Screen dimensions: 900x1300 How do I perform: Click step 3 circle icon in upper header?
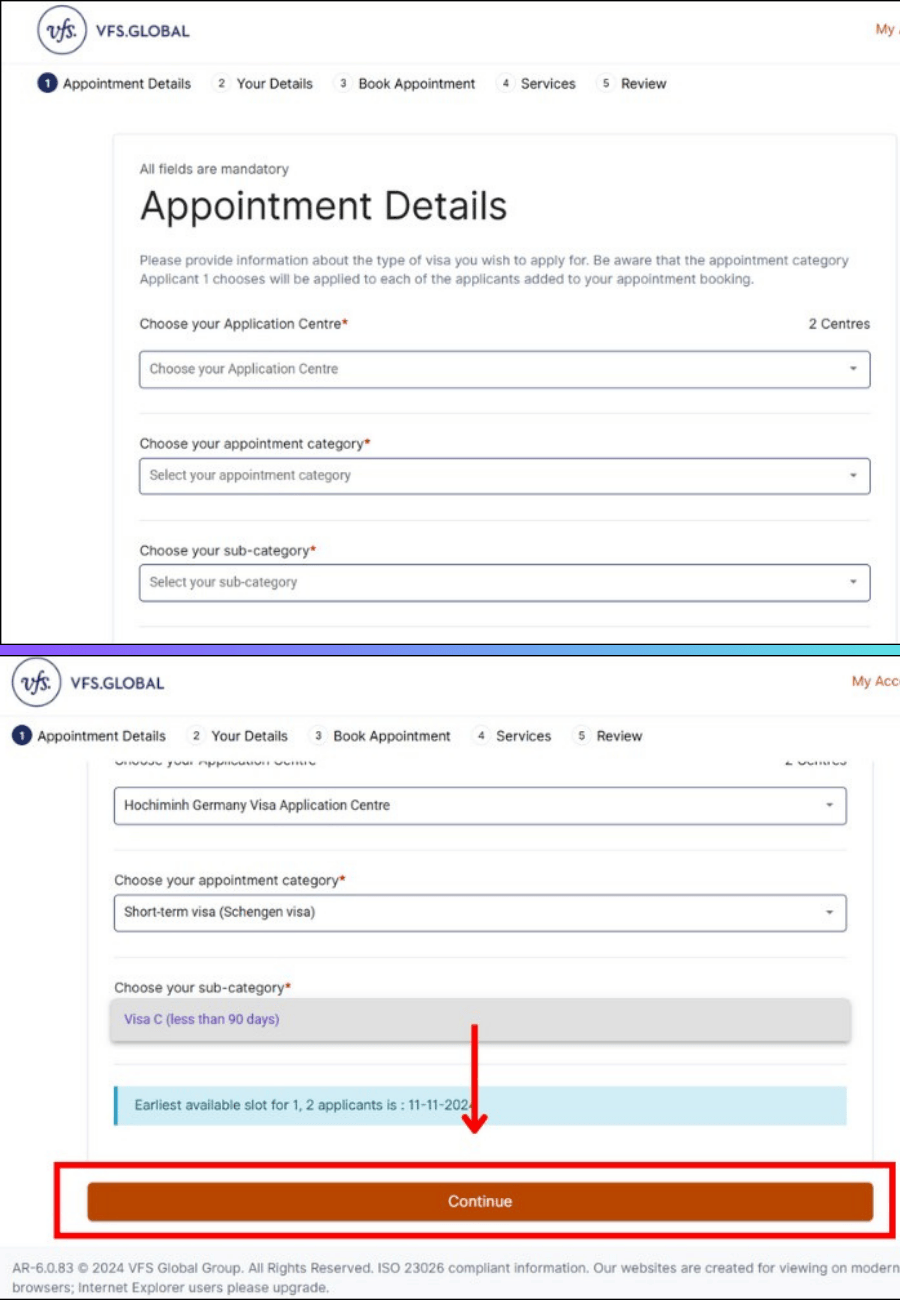(343, 84)
